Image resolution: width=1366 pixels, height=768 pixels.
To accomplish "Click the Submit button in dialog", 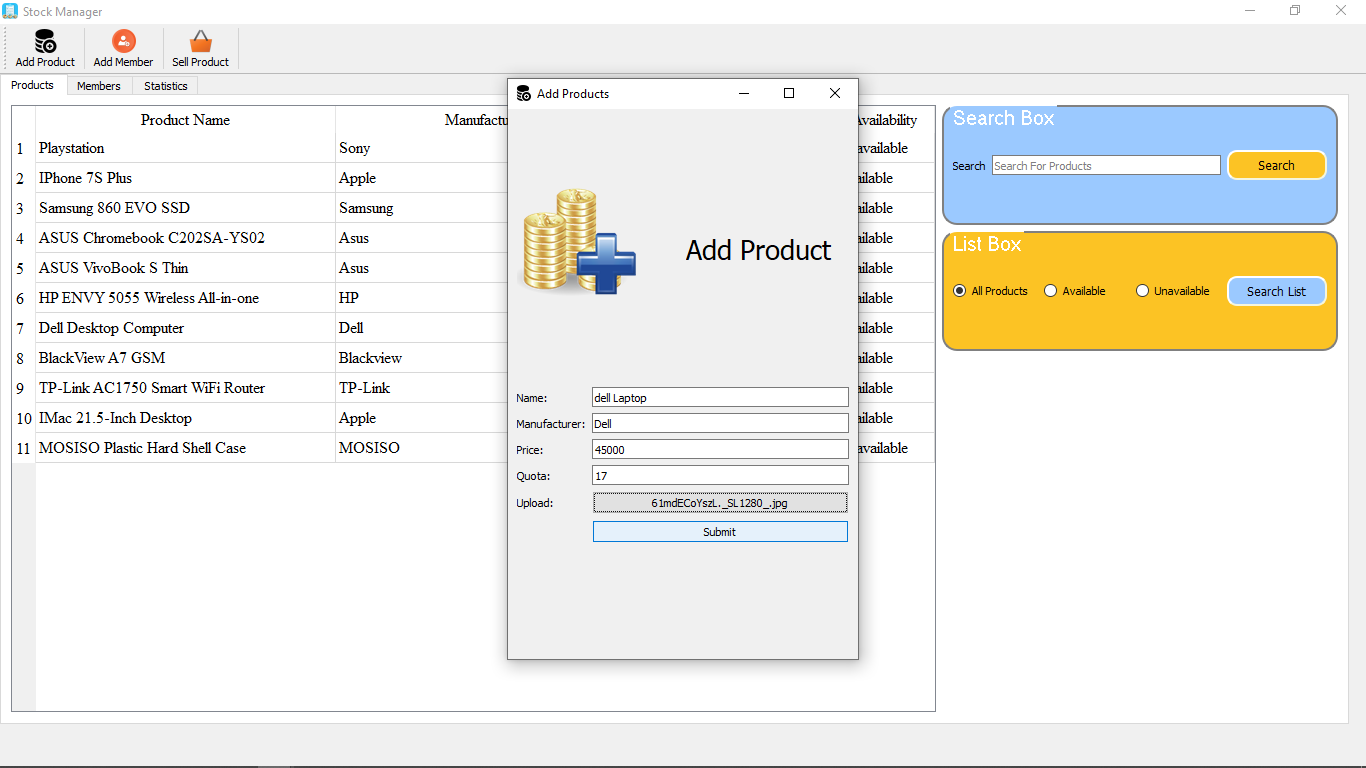I will (720, 532).
